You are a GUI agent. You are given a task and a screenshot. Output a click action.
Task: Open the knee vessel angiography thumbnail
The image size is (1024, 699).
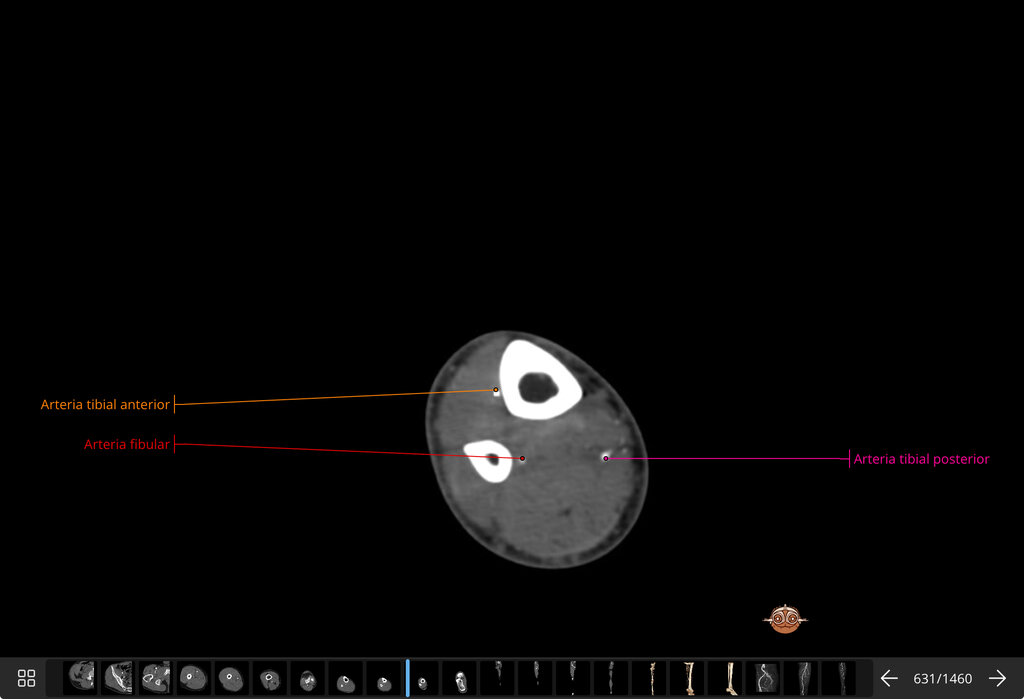pyautogui.click(x=763, y=677)
